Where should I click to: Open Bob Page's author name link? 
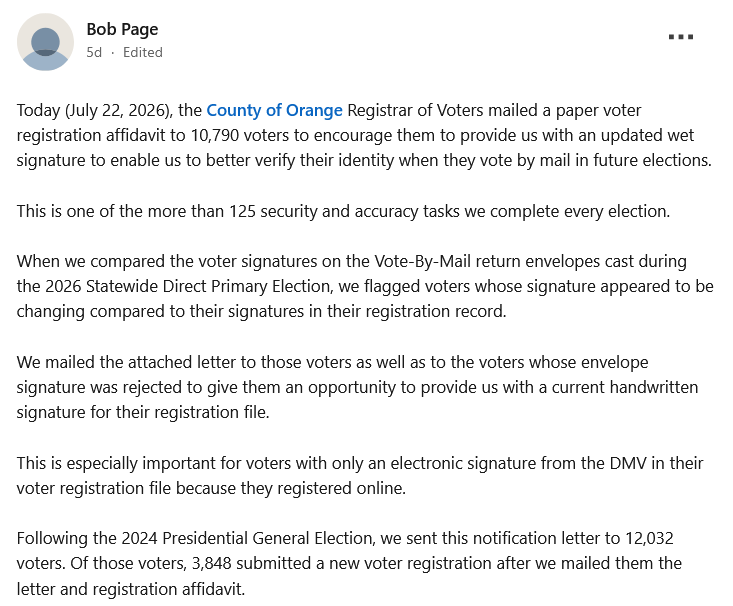122,29
